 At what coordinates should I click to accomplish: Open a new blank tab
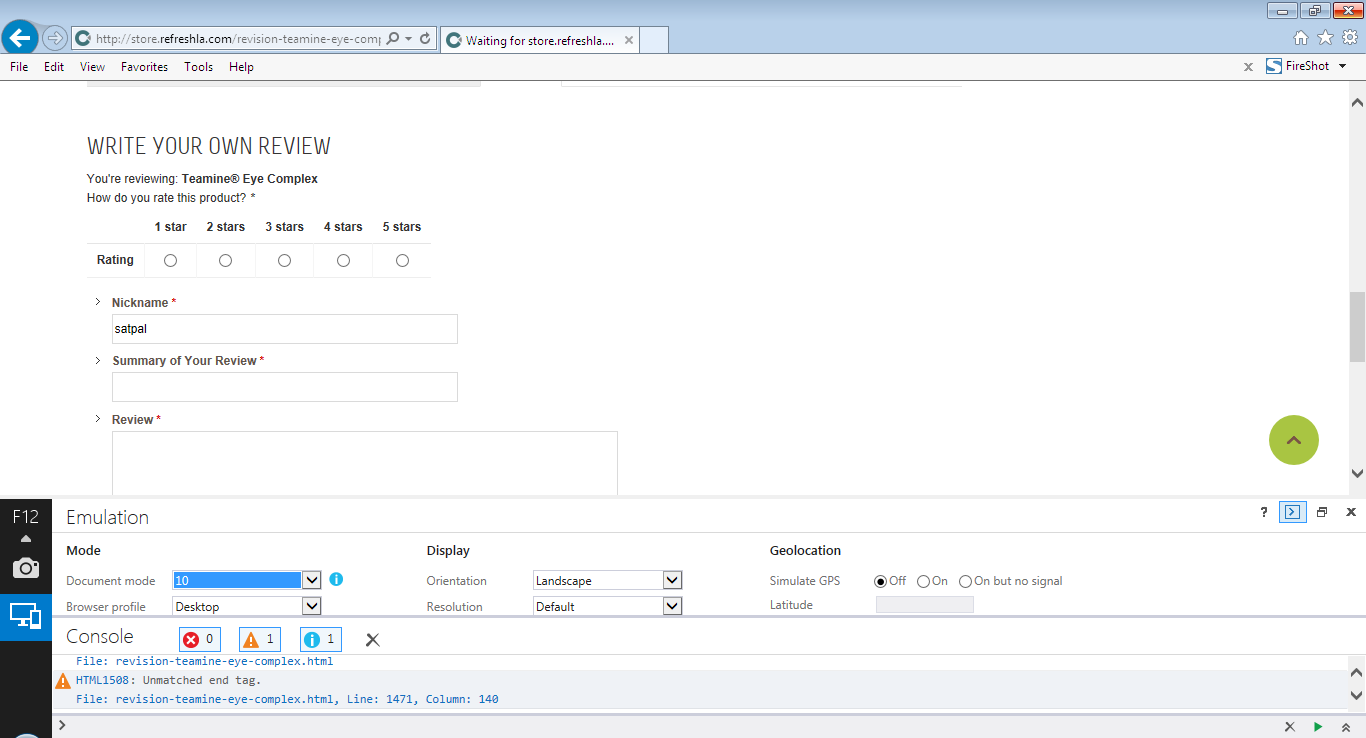coord(653,40)
